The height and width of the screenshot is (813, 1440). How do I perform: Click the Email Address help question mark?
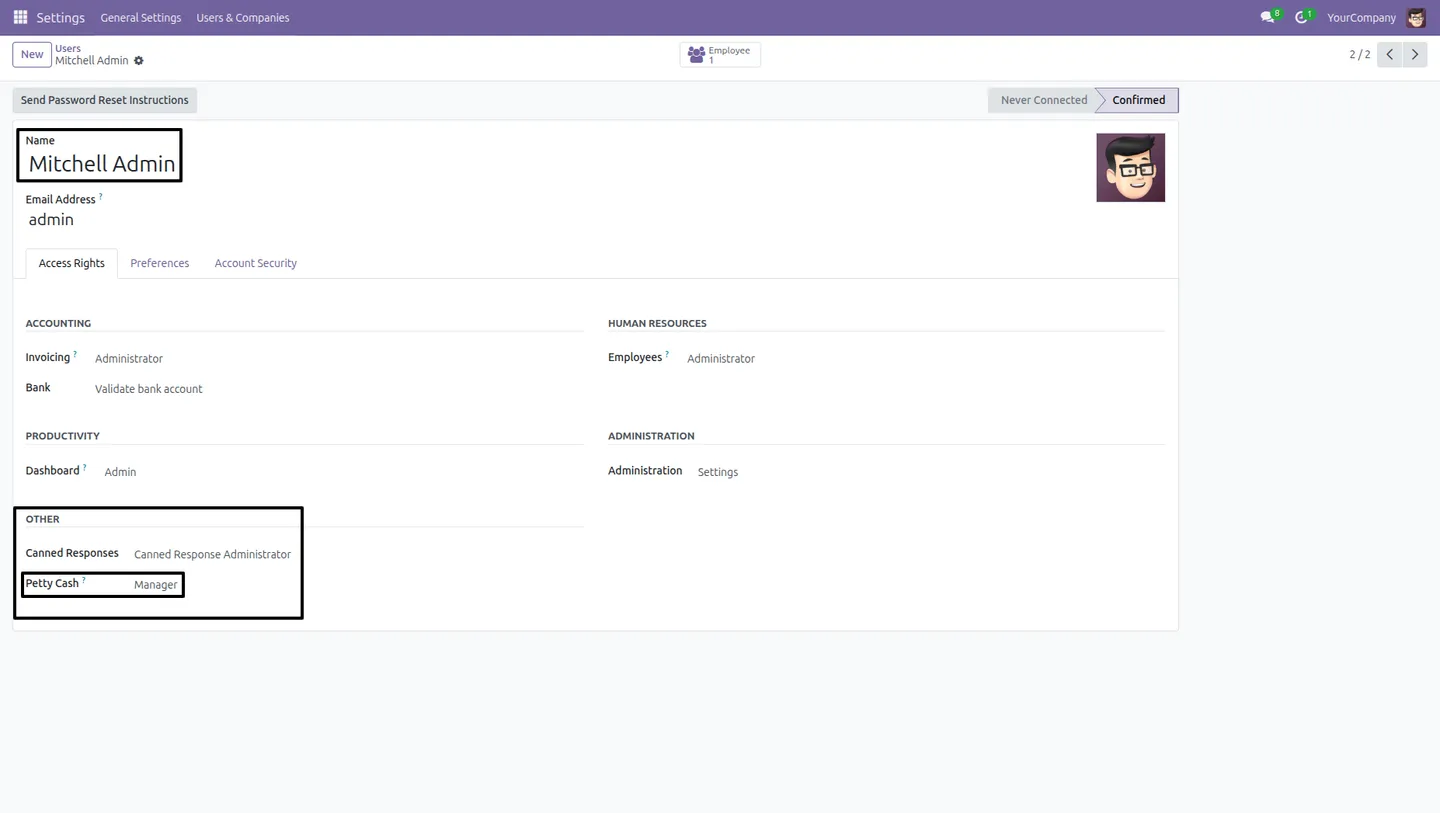tap(100, 196)
